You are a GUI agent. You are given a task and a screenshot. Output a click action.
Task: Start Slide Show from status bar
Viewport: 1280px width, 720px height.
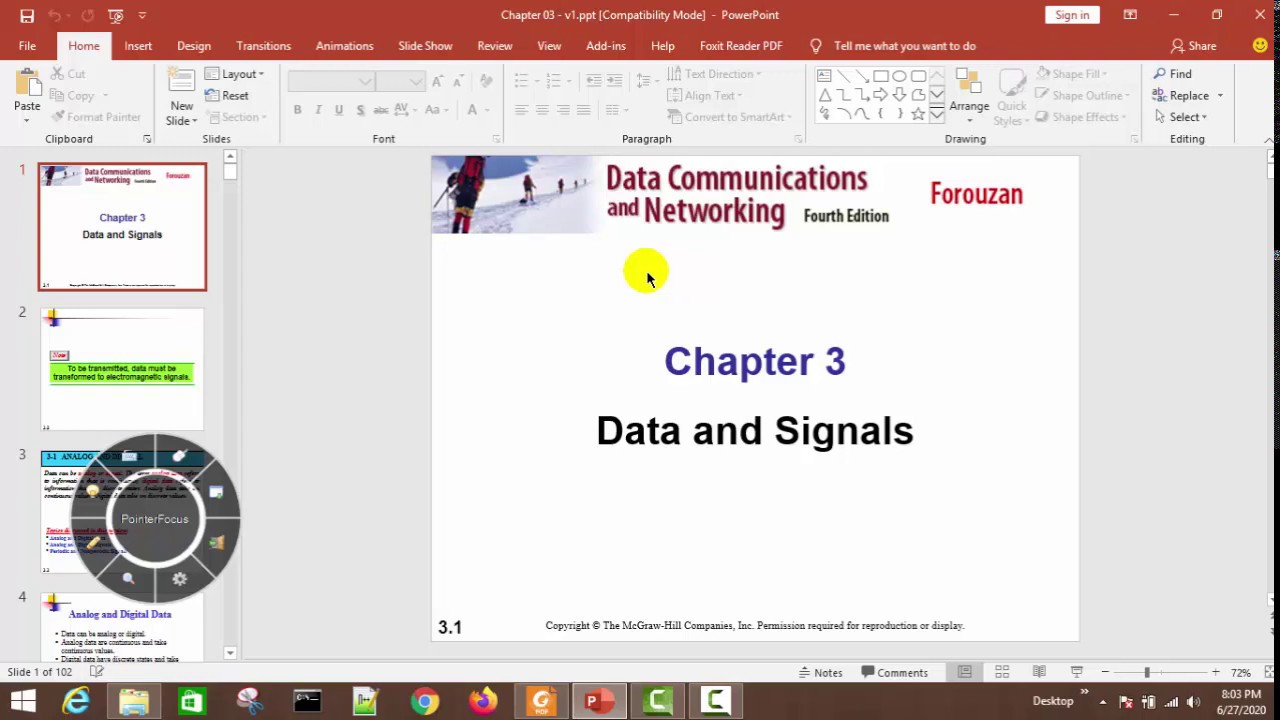coord(1077,672)
